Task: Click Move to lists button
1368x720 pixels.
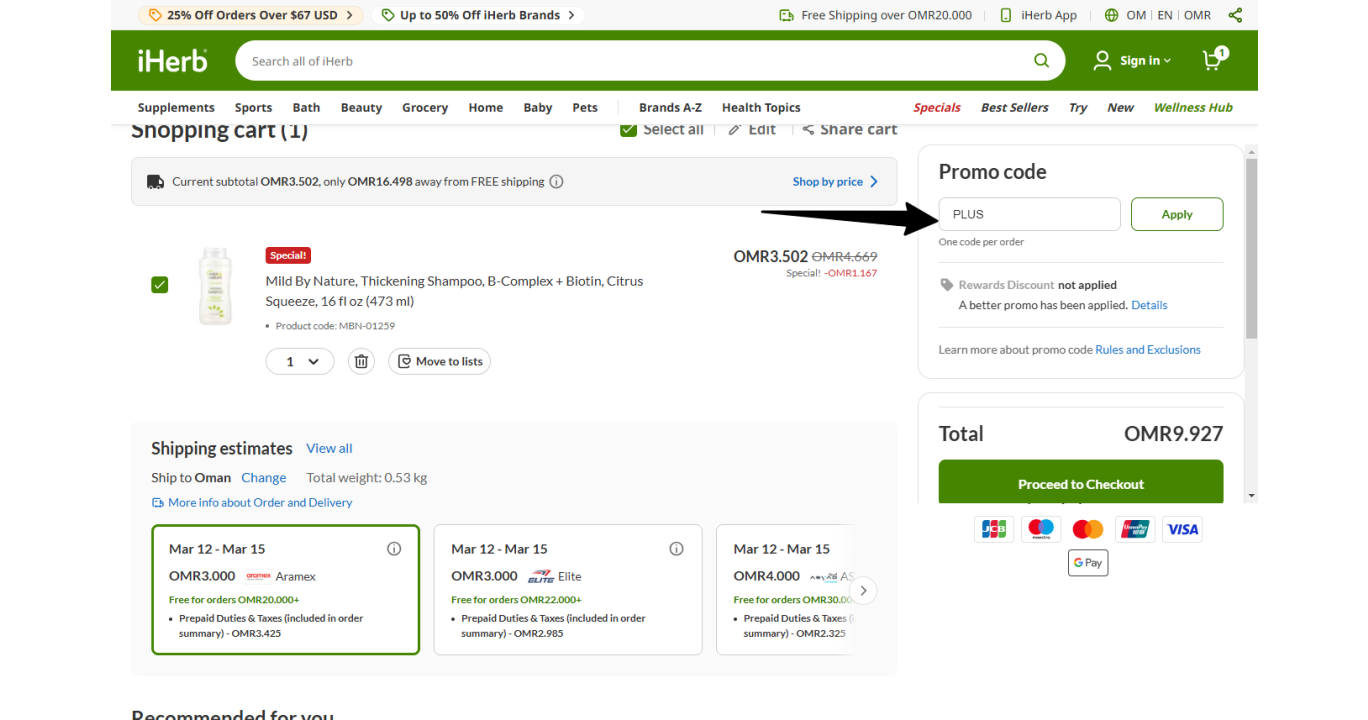Action: click(439, 362)
